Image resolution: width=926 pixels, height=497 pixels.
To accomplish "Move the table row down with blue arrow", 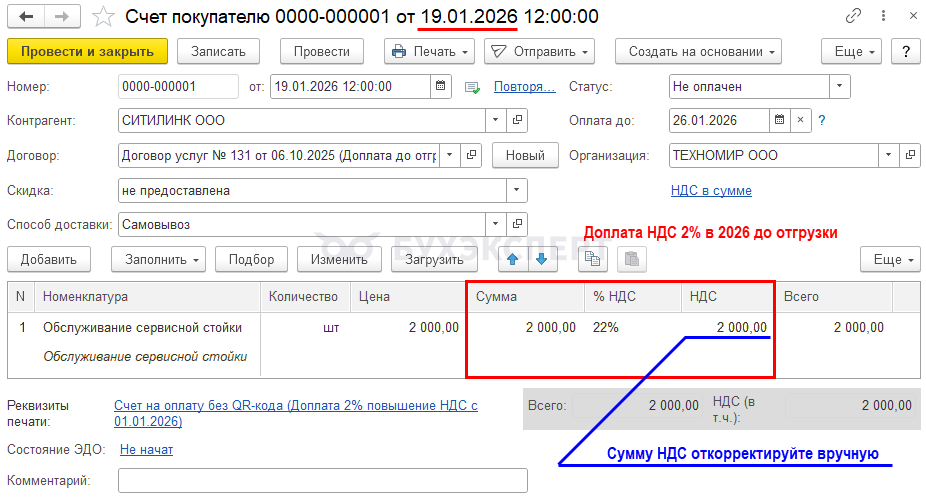I will pos(541,259).
